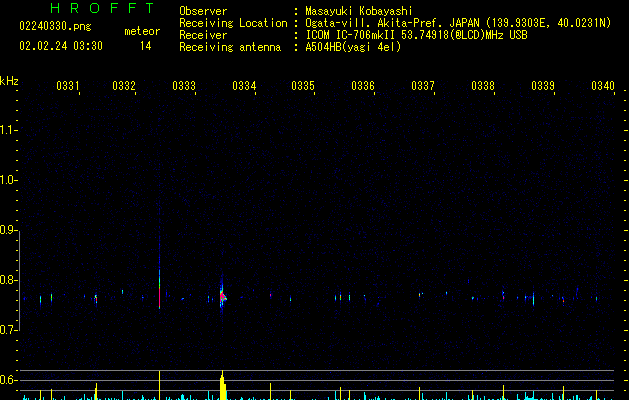
Task: Click the A504HB yagi antenna text
Action: [x=353, y=47]
